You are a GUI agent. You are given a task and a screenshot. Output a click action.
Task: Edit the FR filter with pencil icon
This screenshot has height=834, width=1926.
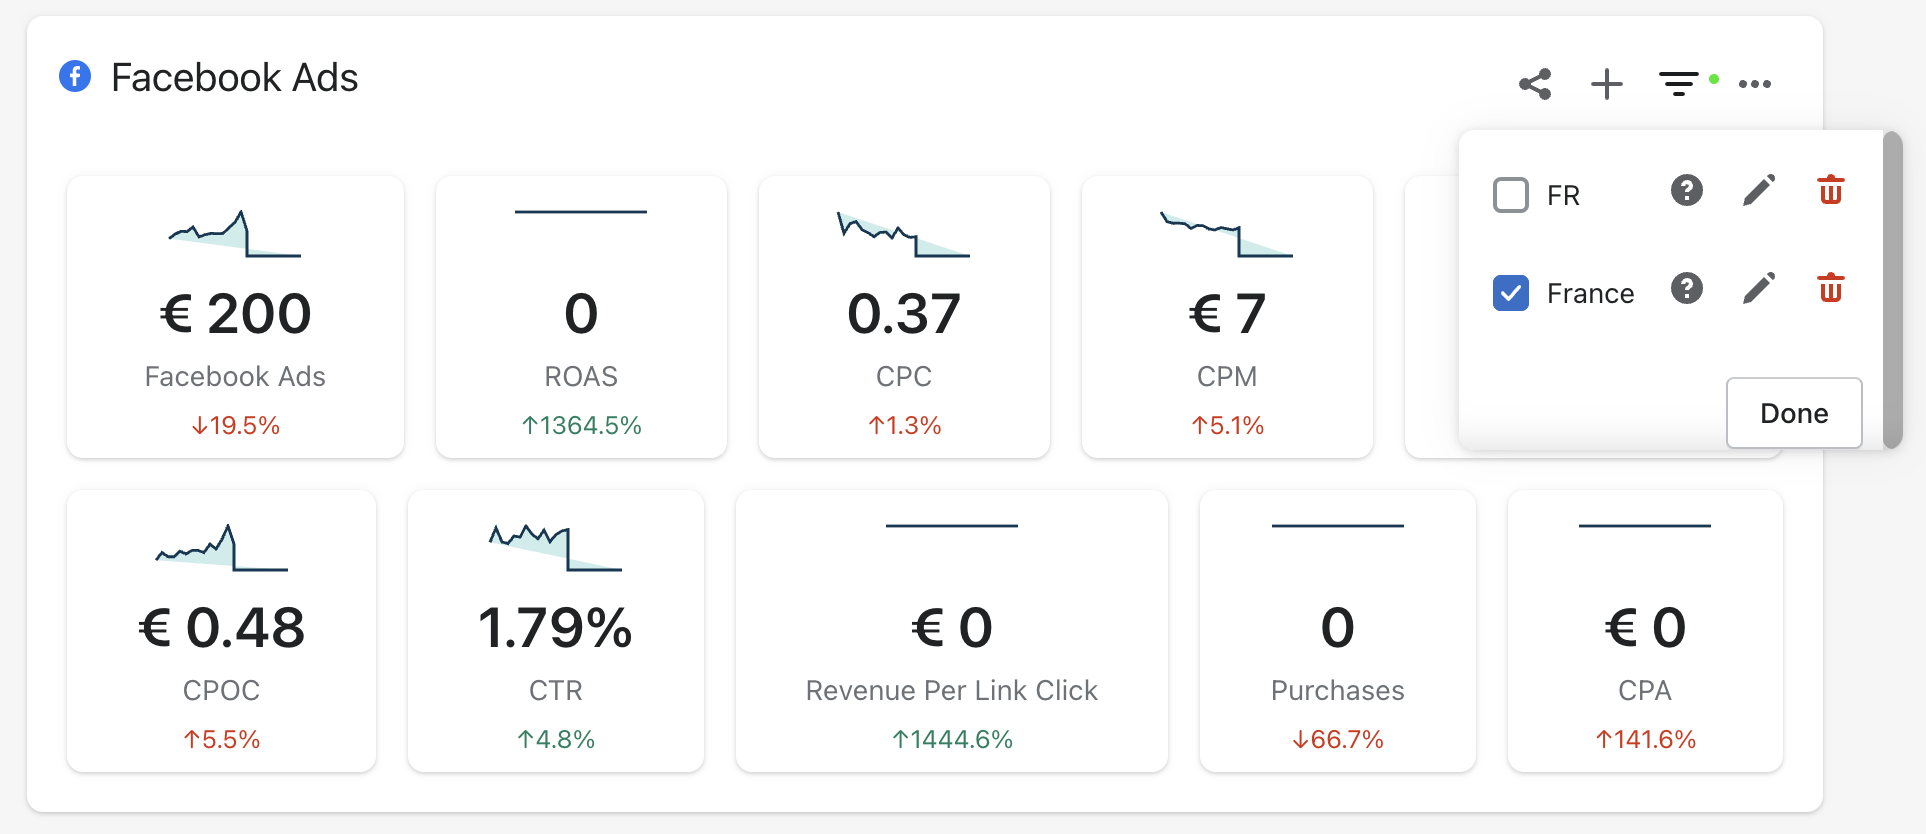pyautogui.click(x=1759, y=190)
